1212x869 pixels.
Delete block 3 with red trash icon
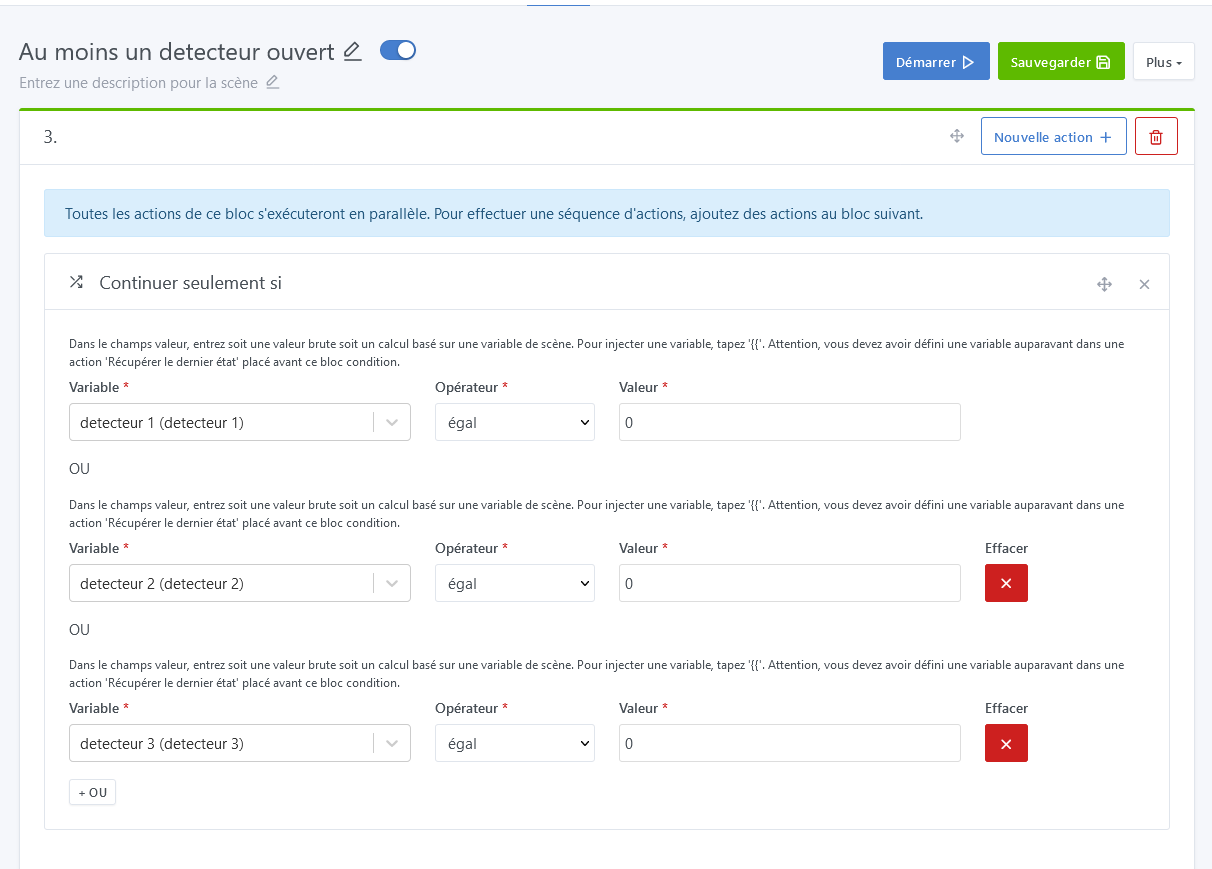1156,136
